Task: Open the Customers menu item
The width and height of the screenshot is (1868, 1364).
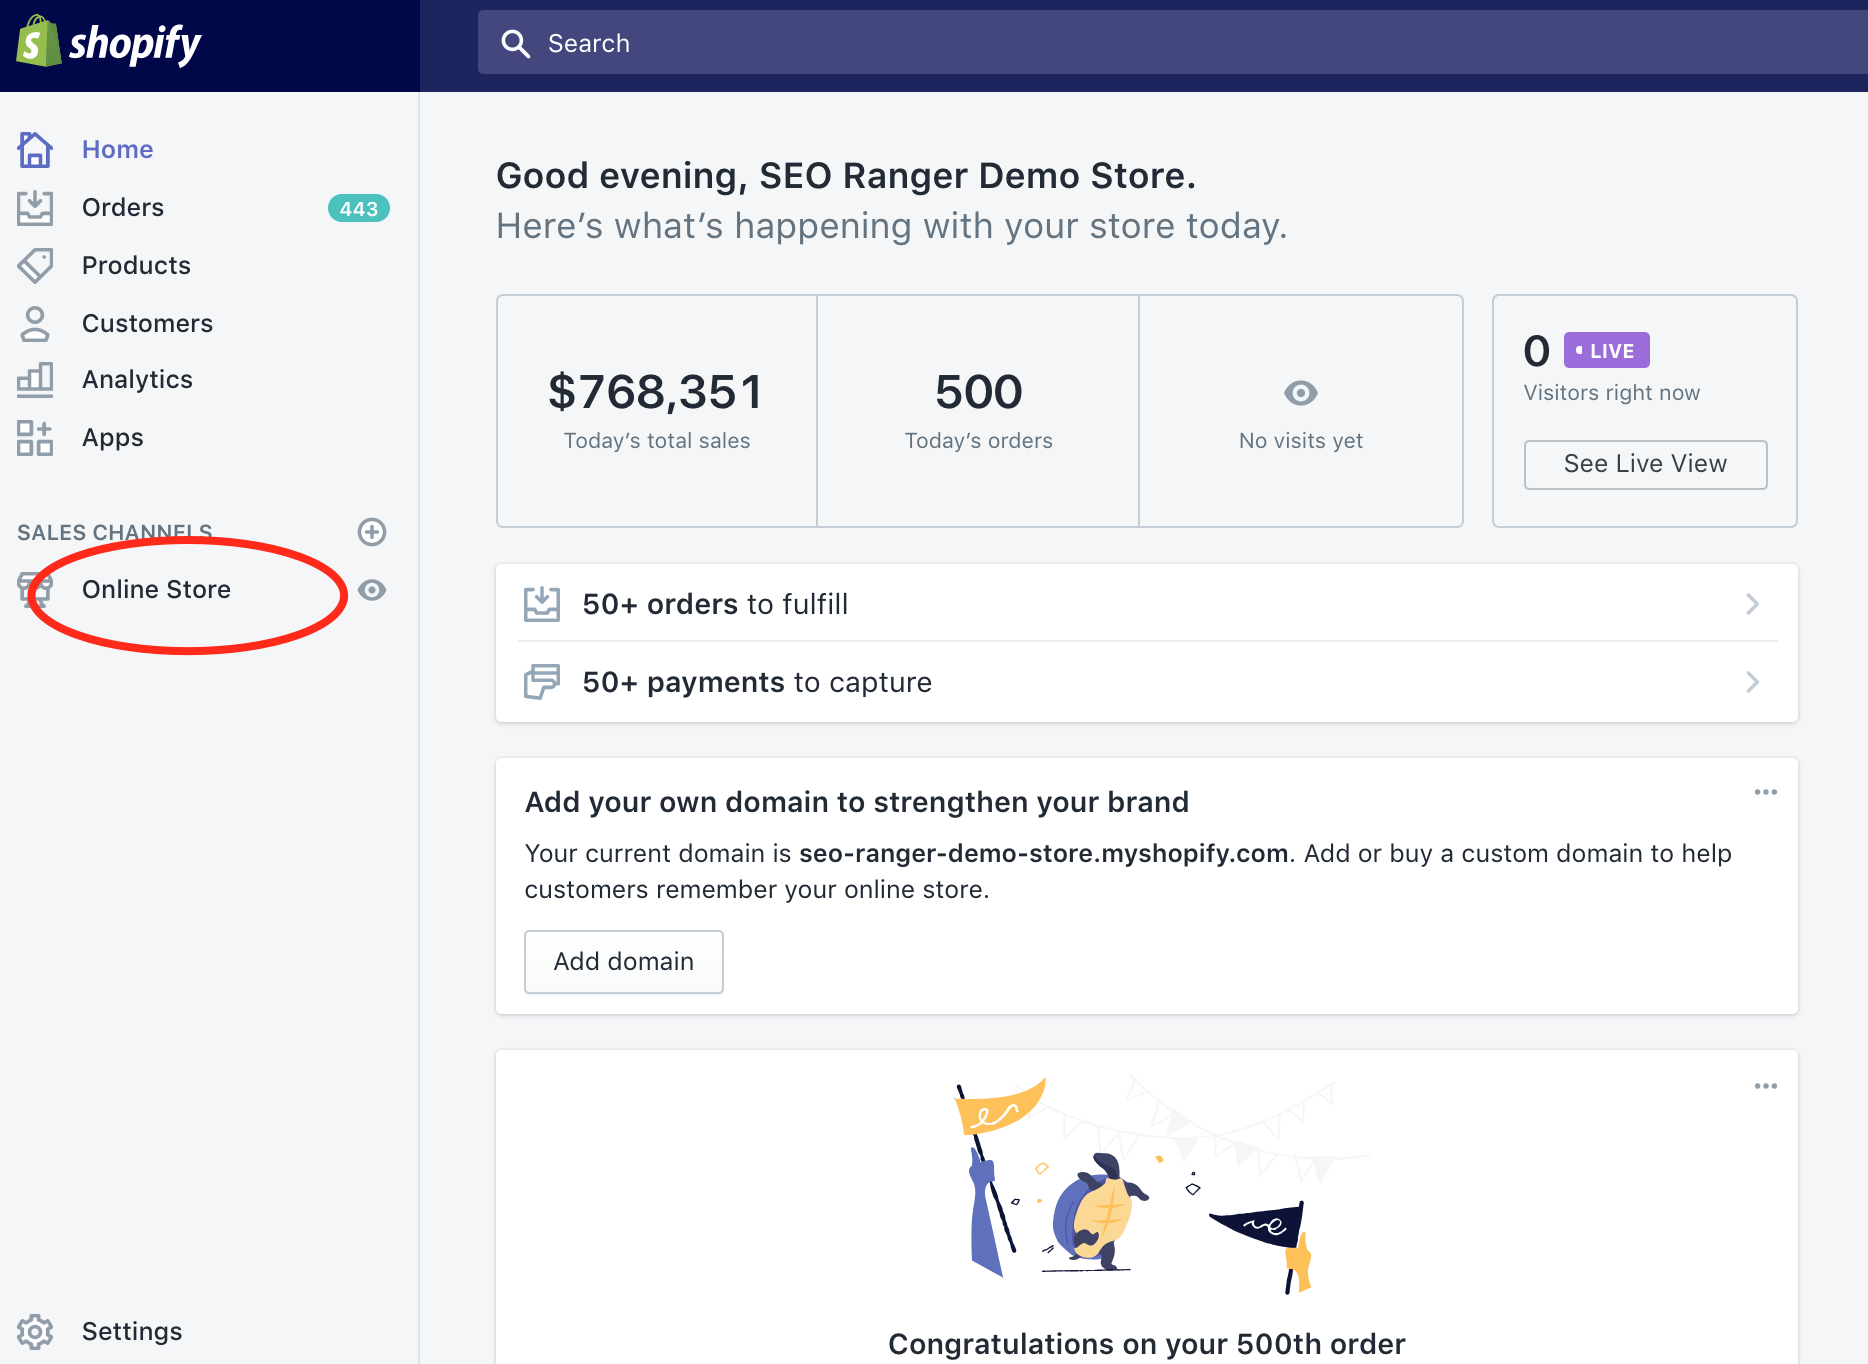Action: [x=147, y=323]
